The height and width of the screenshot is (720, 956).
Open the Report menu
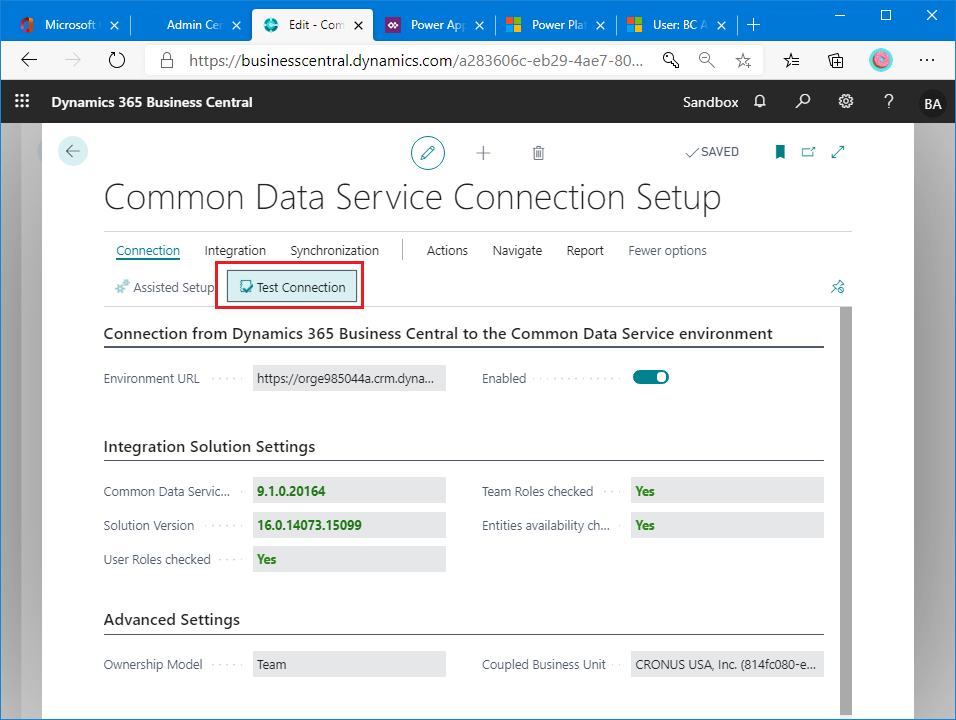click(x=585, y=251)
